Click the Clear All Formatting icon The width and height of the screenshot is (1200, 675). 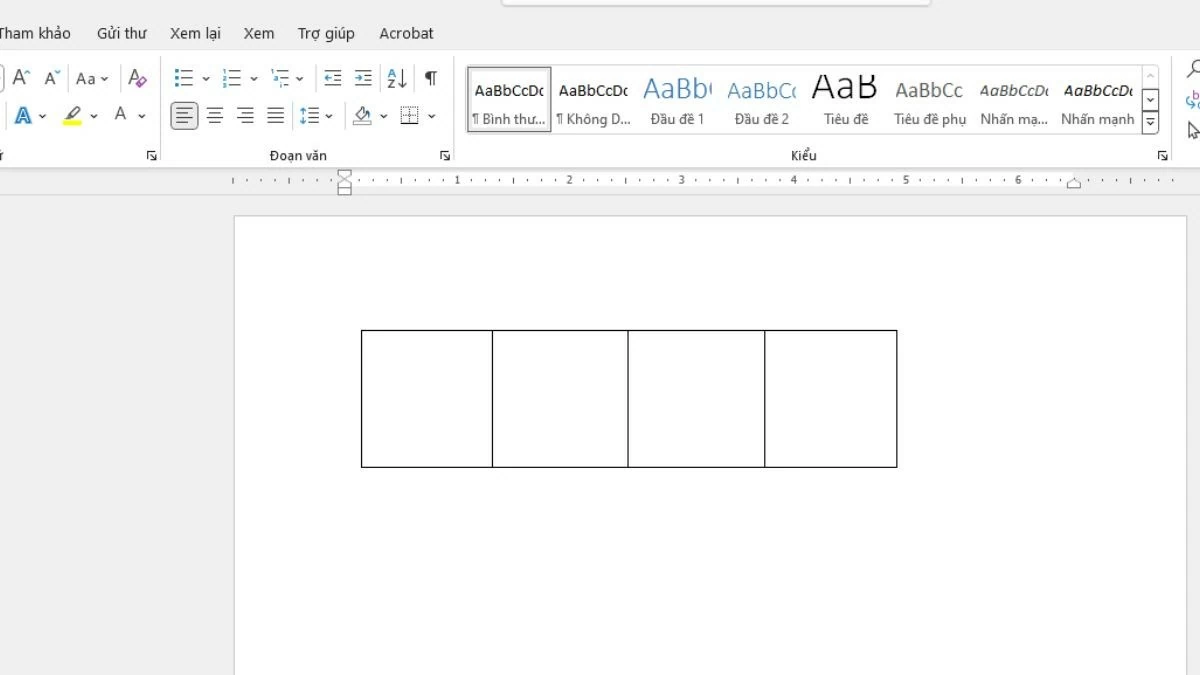click(x=138, y=78)
